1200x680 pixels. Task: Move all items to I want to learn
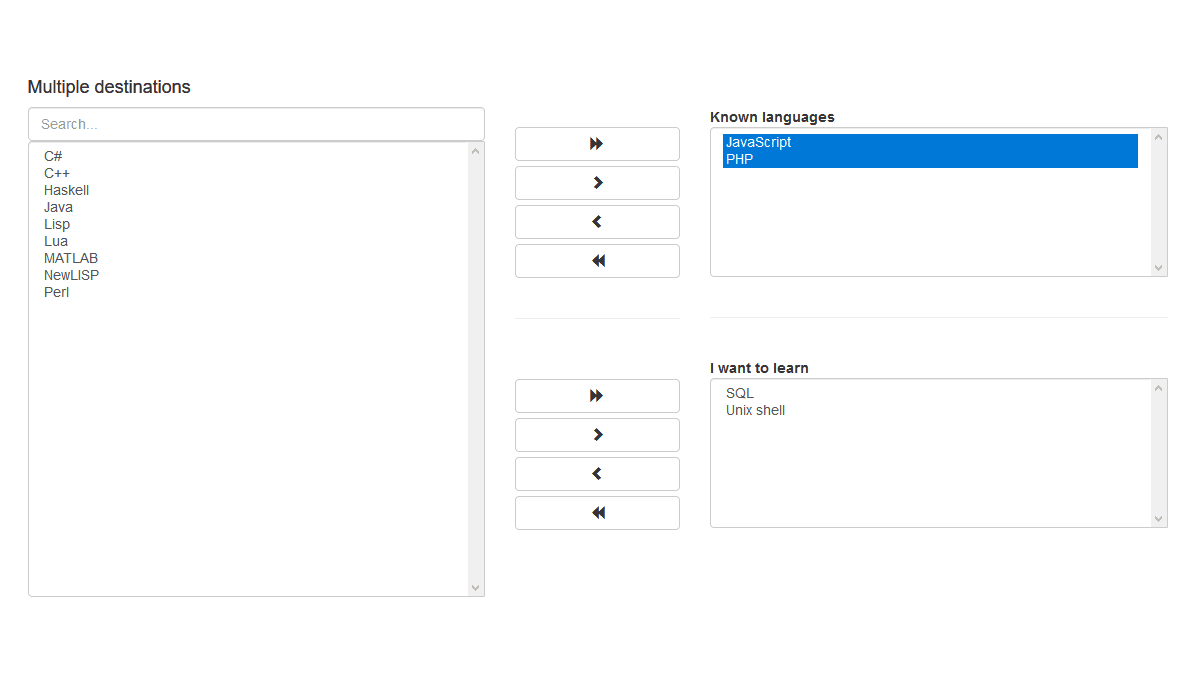pyautogui.click(x=597, y=396)
